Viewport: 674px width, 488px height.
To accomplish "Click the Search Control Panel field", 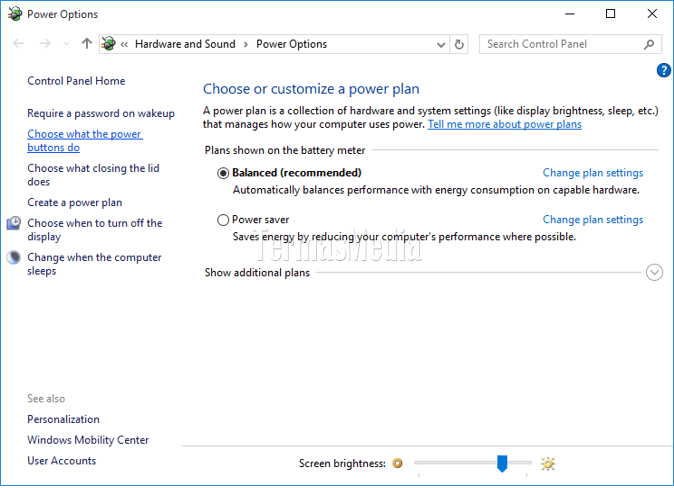I will point(570,44).
